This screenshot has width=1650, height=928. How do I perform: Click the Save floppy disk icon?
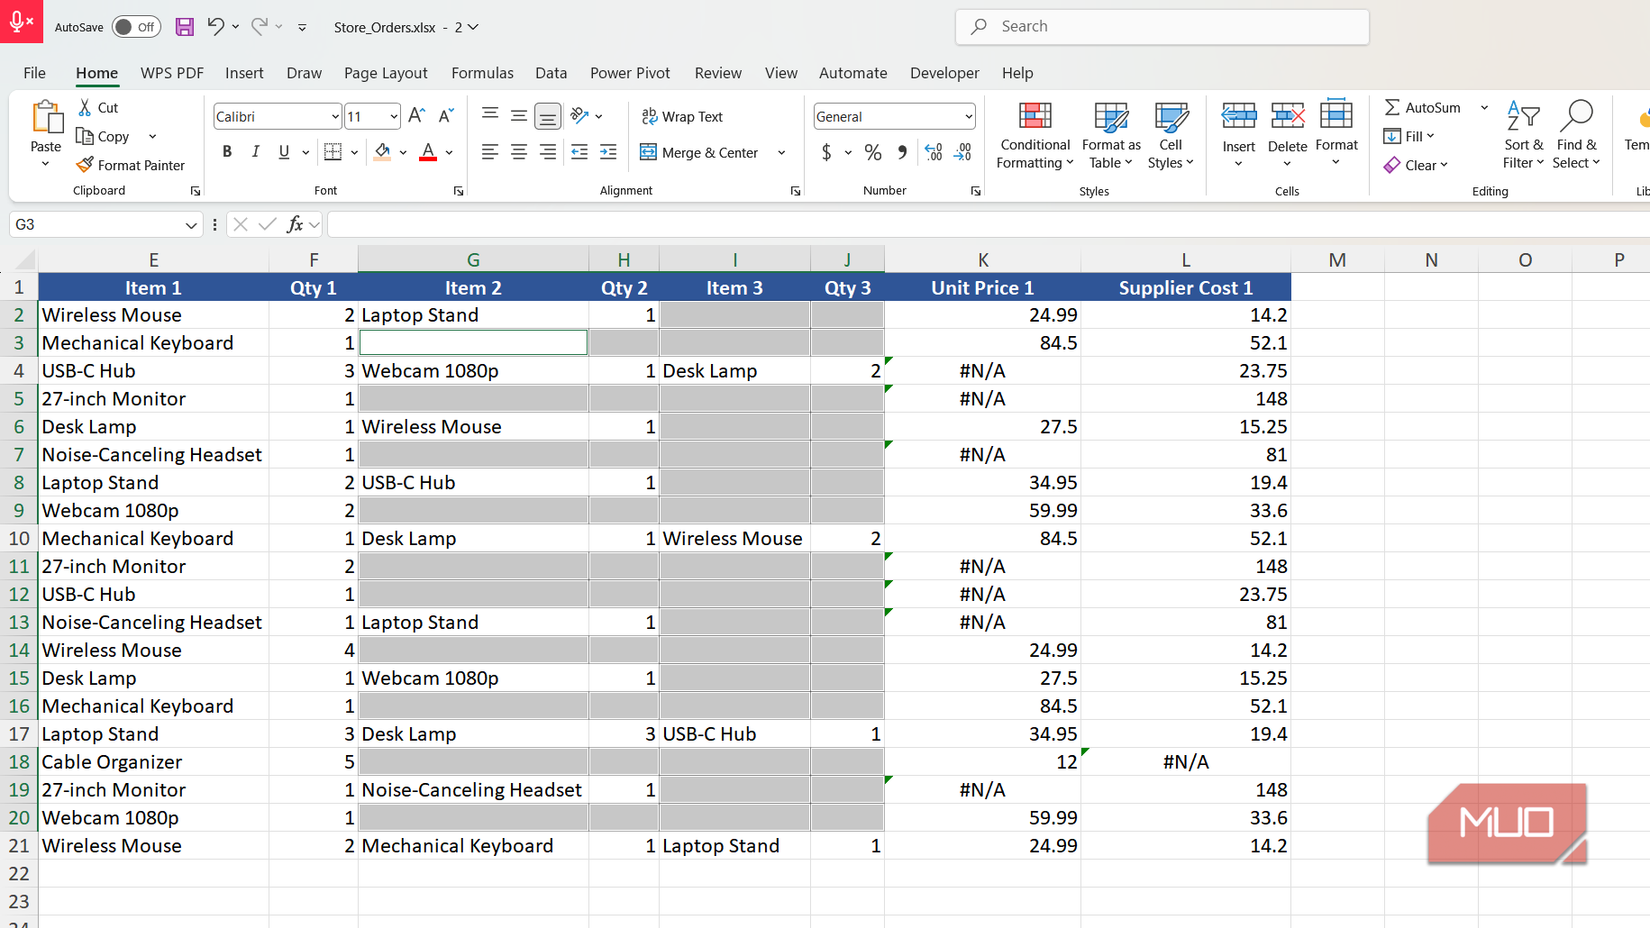tap(184, 27)
